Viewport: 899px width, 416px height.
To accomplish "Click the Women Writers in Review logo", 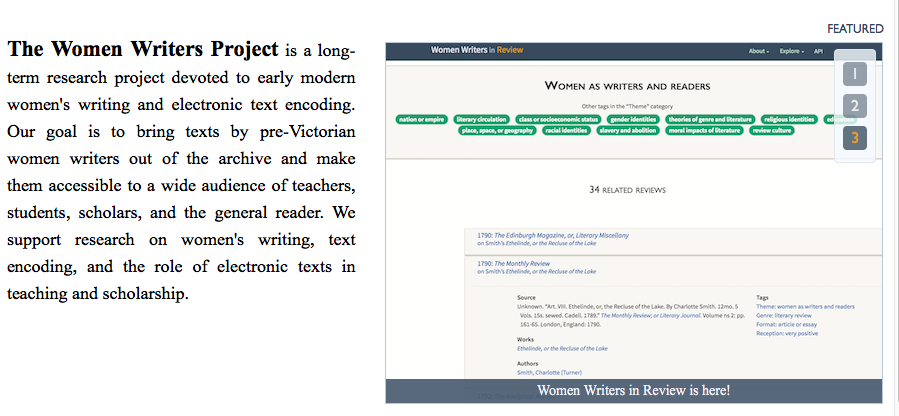I will click(x=477, y=50).
